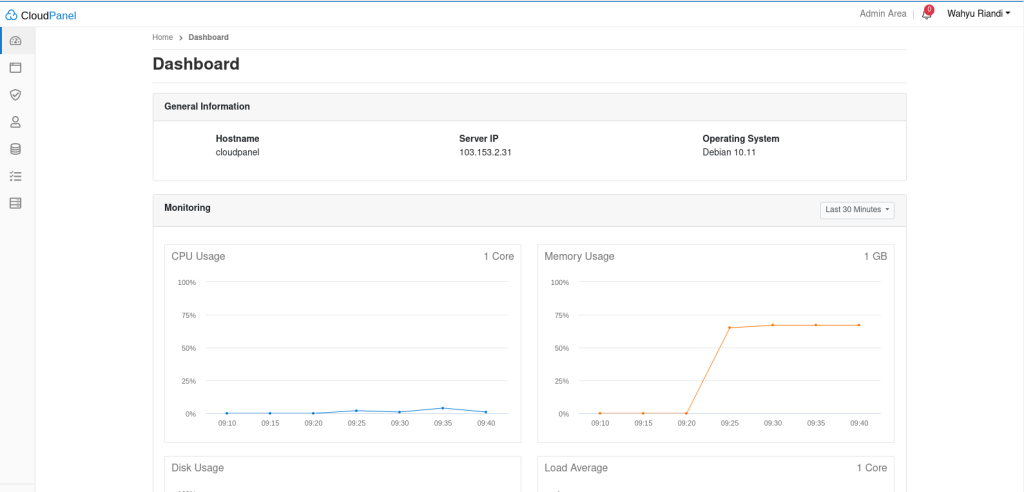The height and width of the screenshot is (492, 1024).
Task: Click the server instance icon in sidebar
Action: point(15,203)
